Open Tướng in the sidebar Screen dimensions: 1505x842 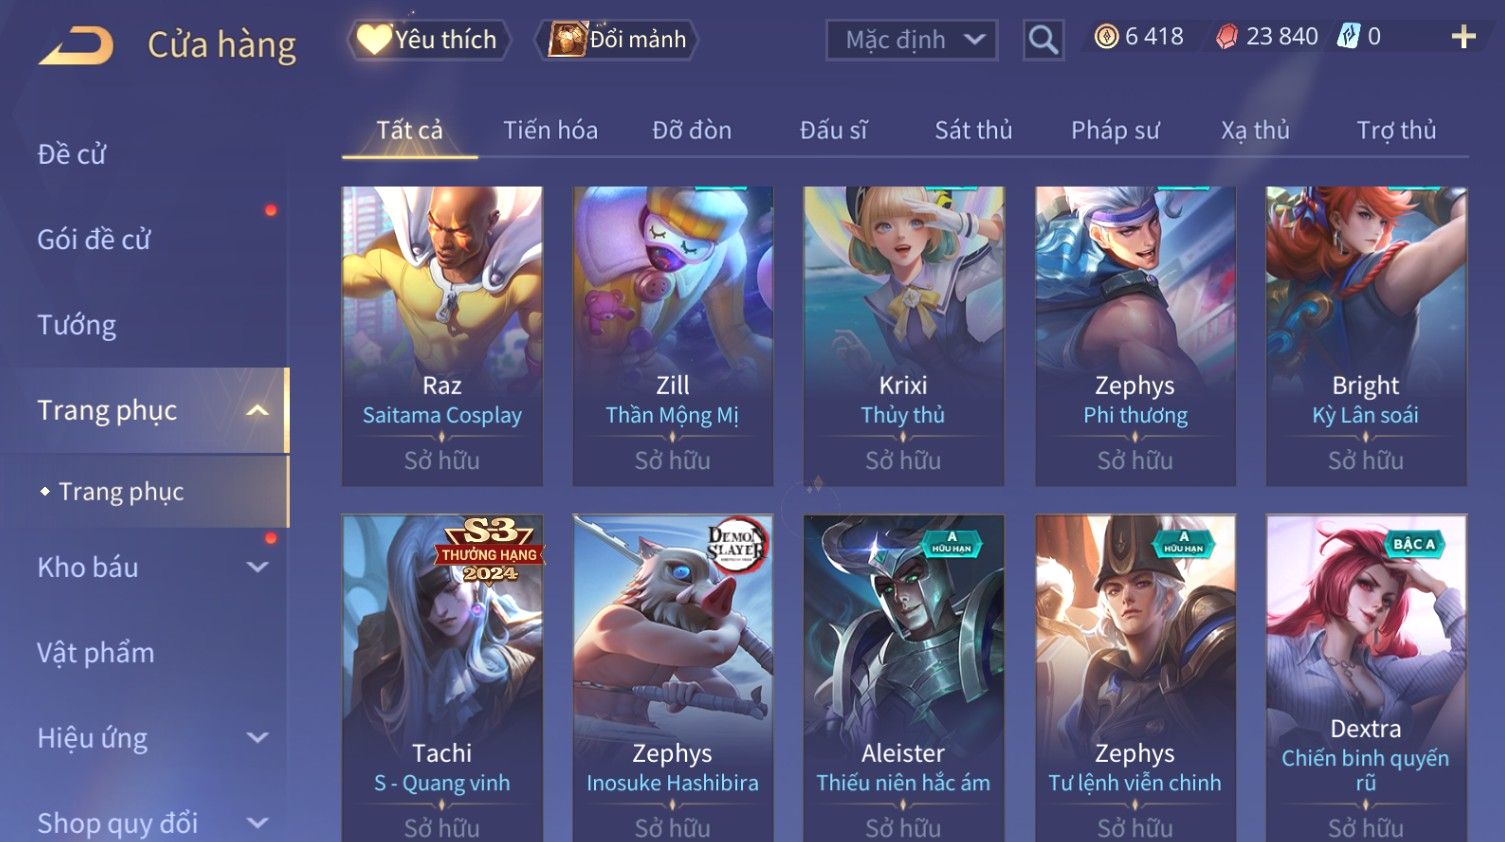pos(77,325)
